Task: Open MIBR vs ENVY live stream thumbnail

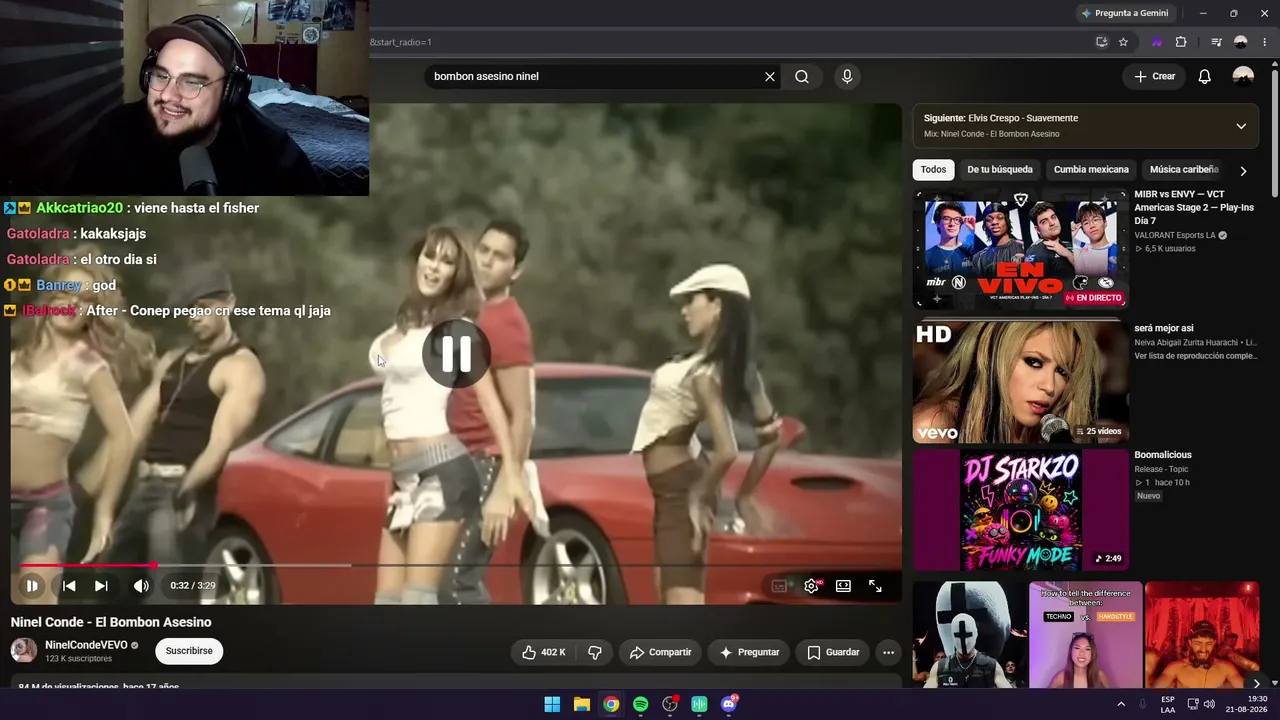Action: coord(1021,249)
